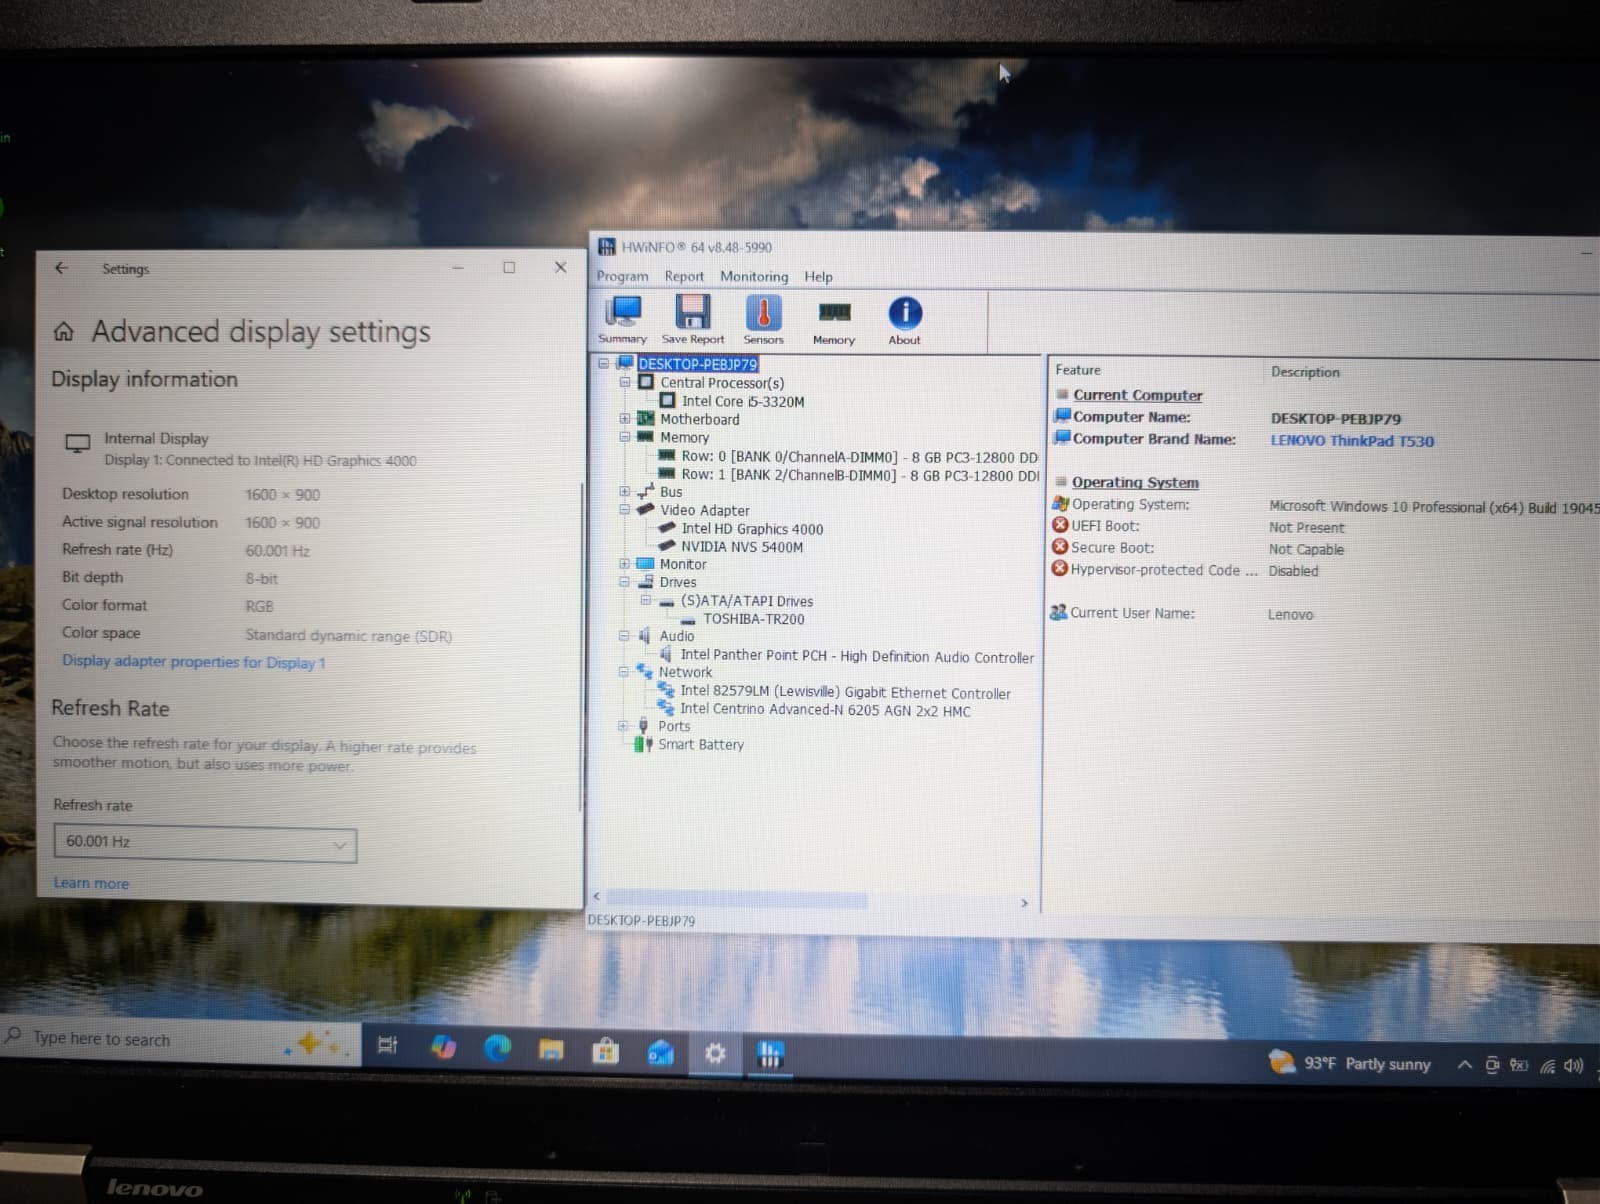Collapse the Memory tree node
The image size is (1600, 1204).
pos(625,437)
